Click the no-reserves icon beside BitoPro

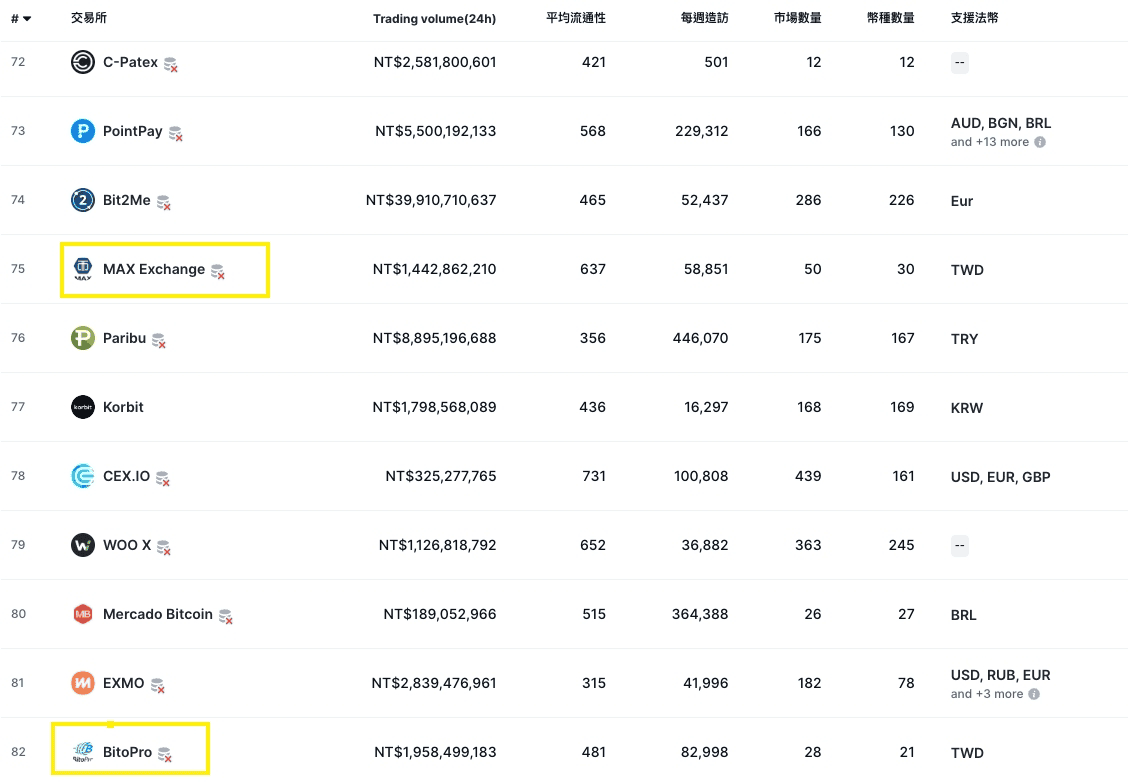[164, 754]
